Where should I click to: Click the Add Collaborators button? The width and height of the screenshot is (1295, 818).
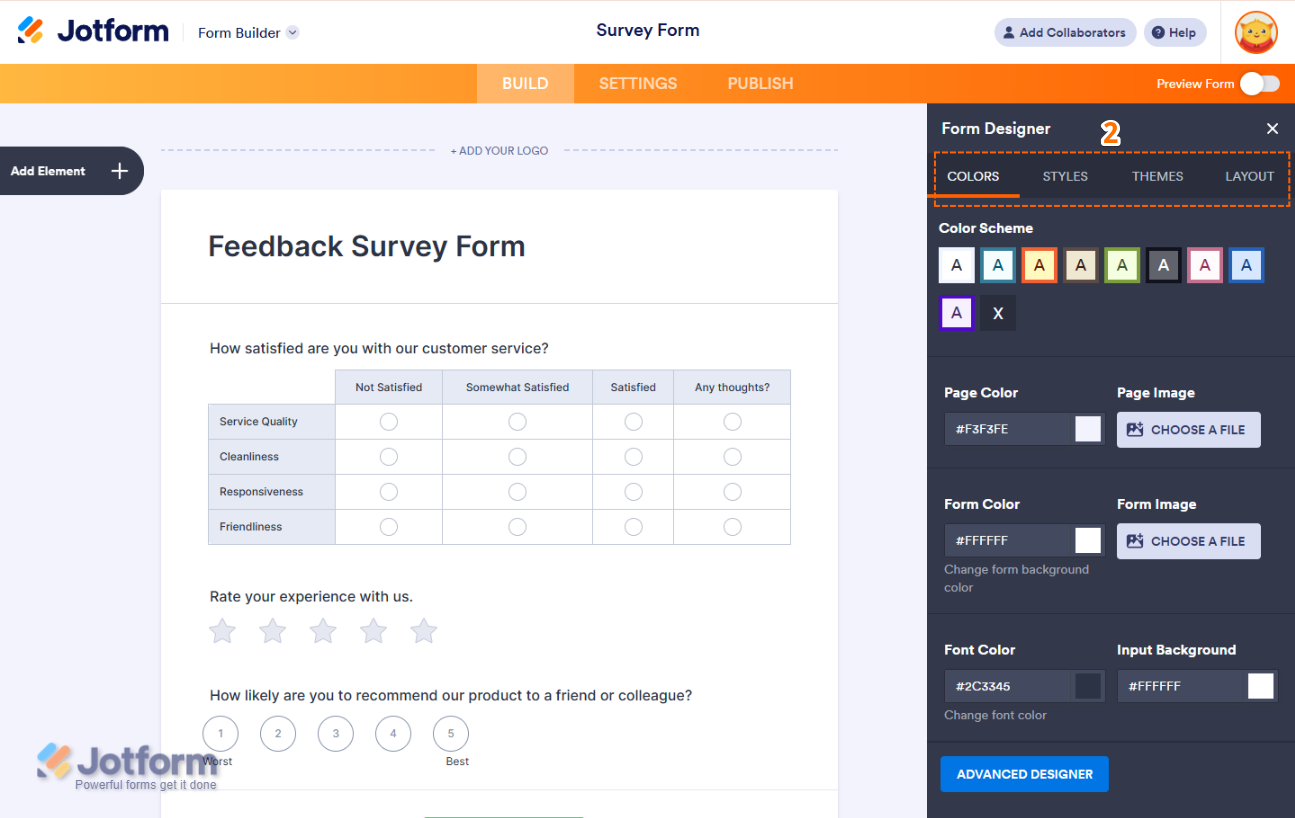[x=1065, y=33]
